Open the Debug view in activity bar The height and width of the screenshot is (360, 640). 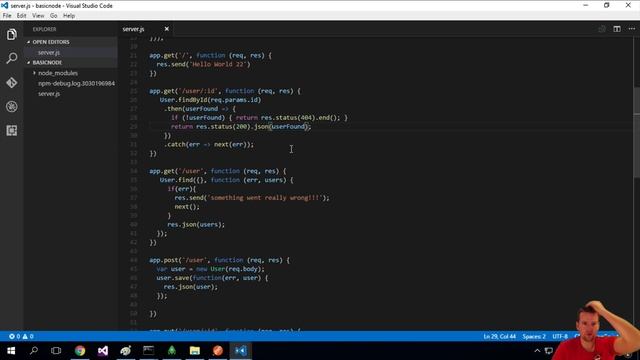point(11,107)
